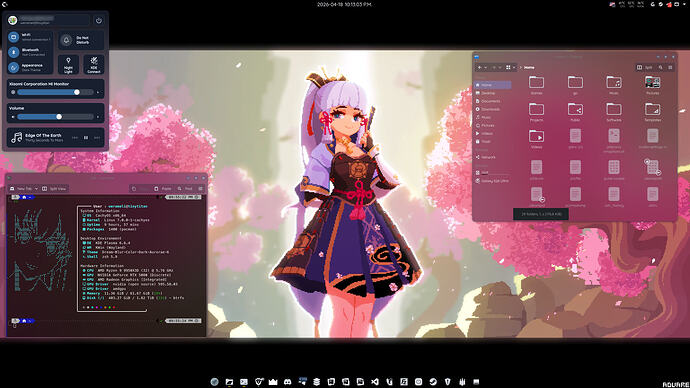
Task: Select the Videos folder icon
Action: click(x=536, y=136)
